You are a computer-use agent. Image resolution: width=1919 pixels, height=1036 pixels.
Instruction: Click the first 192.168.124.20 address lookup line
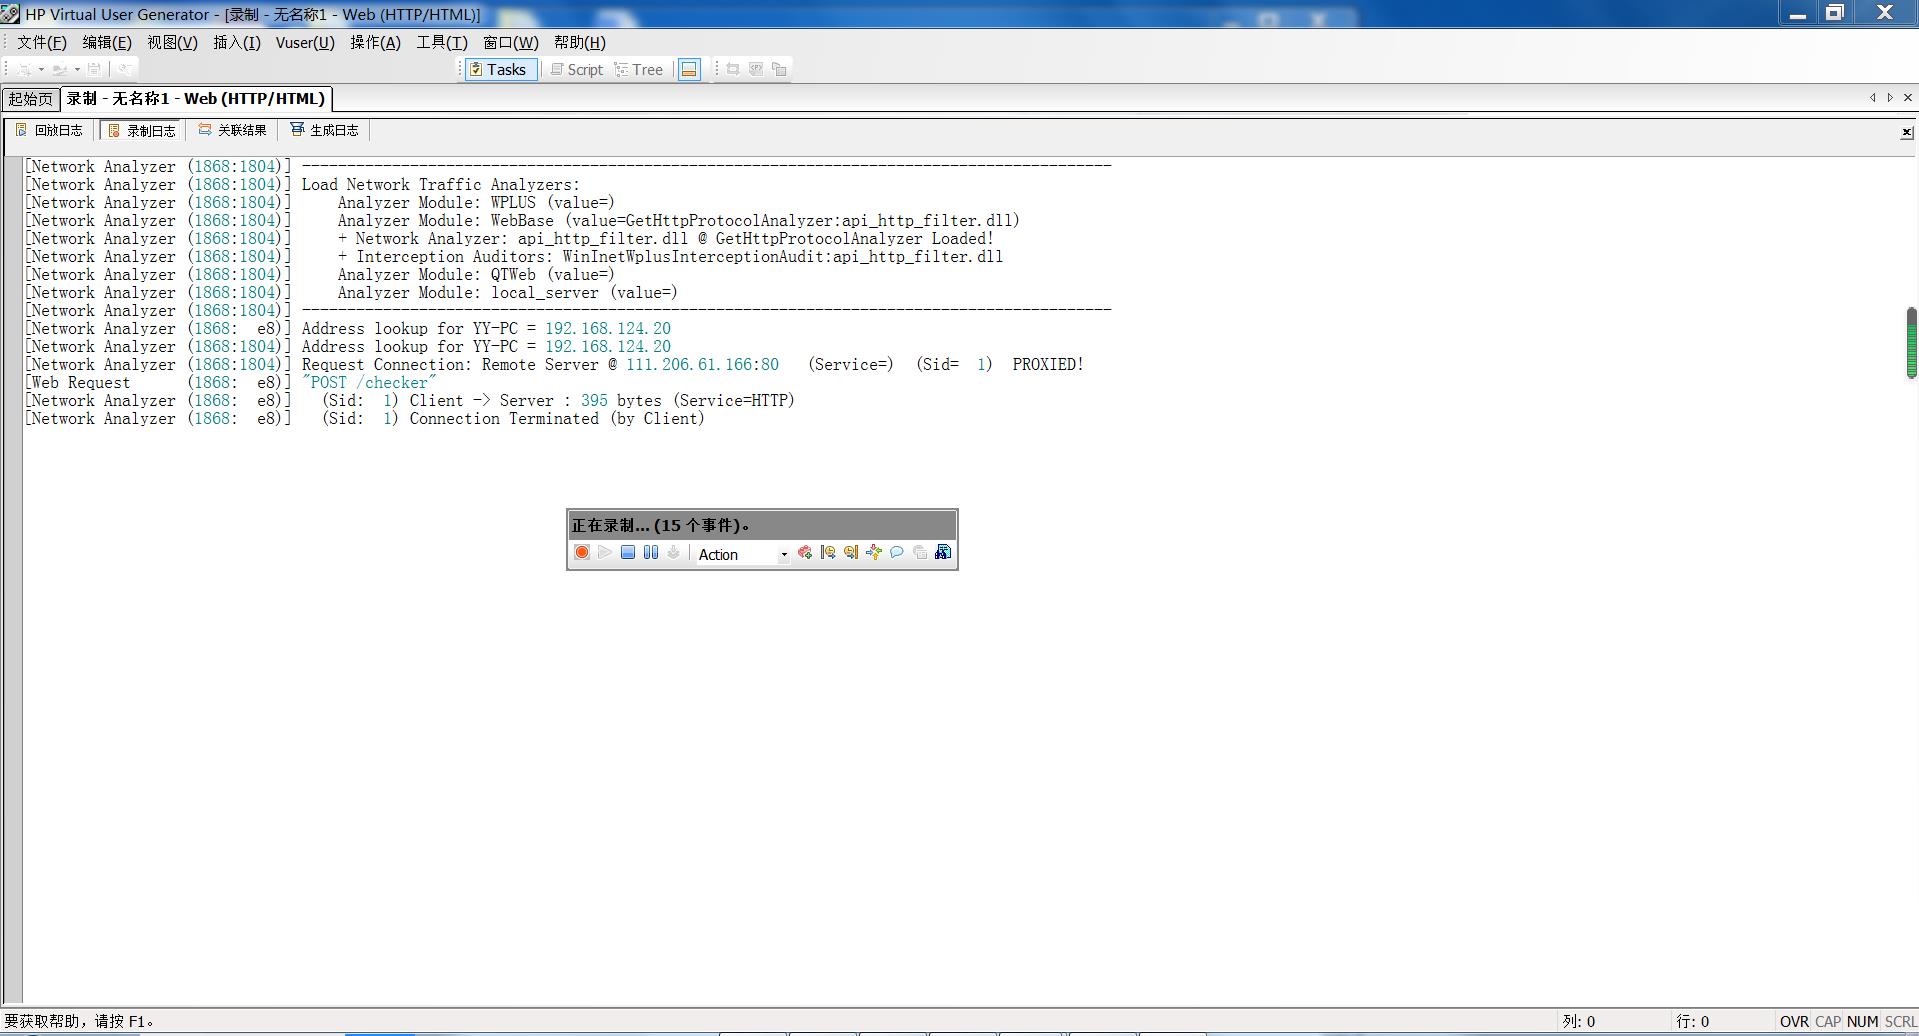(x=348, y=329)
